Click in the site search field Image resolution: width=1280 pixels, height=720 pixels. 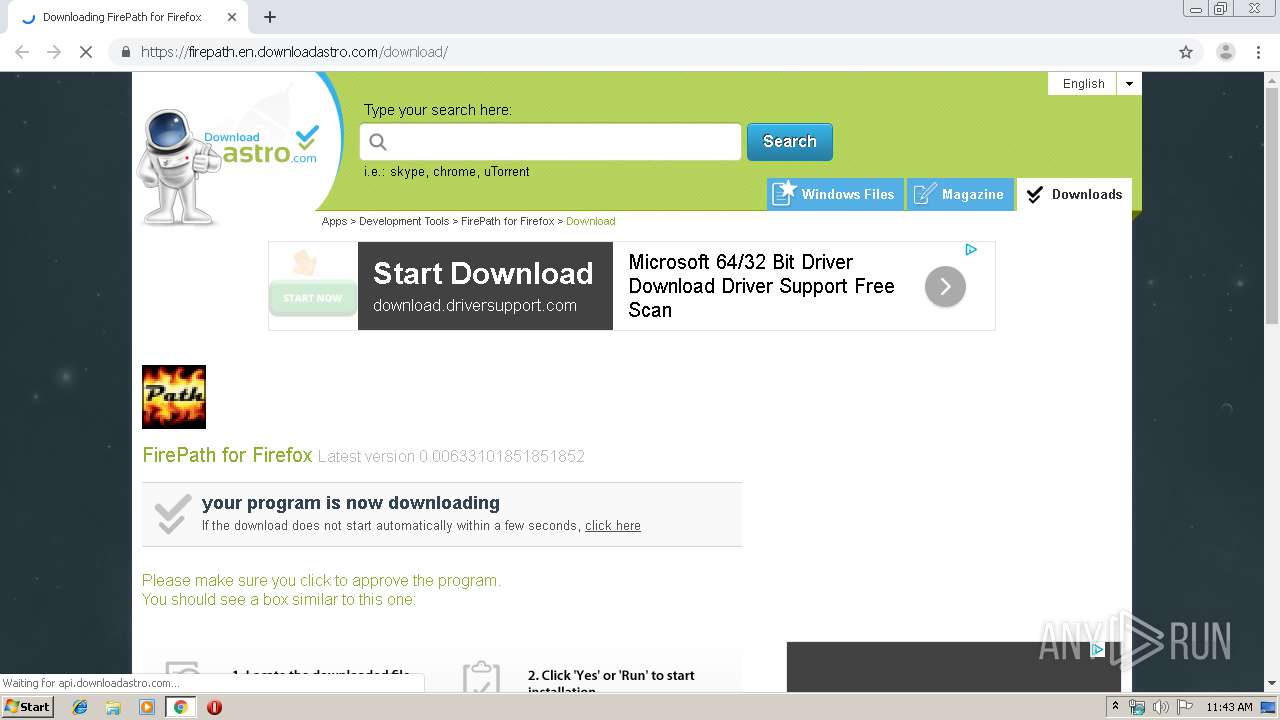[550, 142]
